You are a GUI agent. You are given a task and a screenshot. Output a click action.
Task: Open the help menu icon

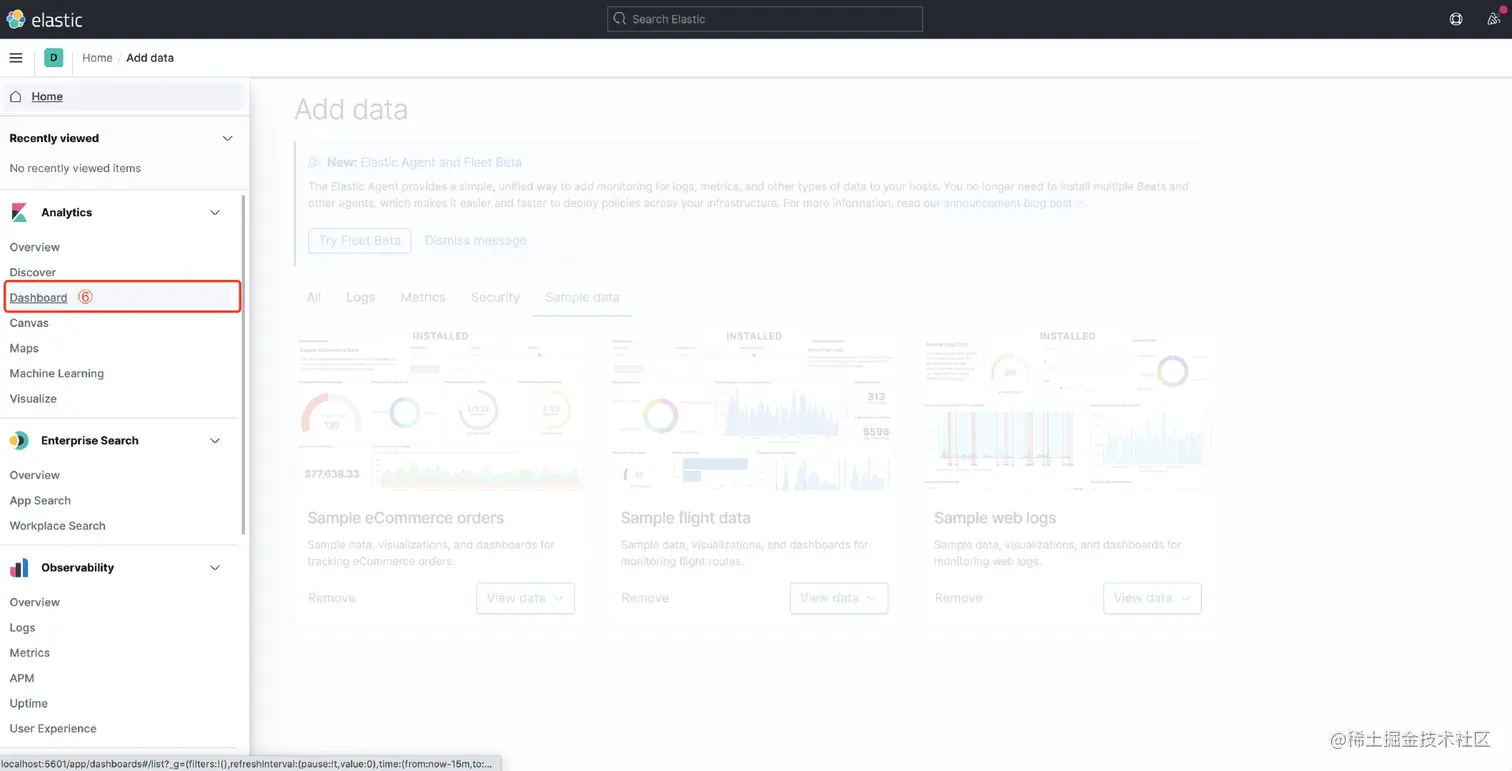point(1456,19)
